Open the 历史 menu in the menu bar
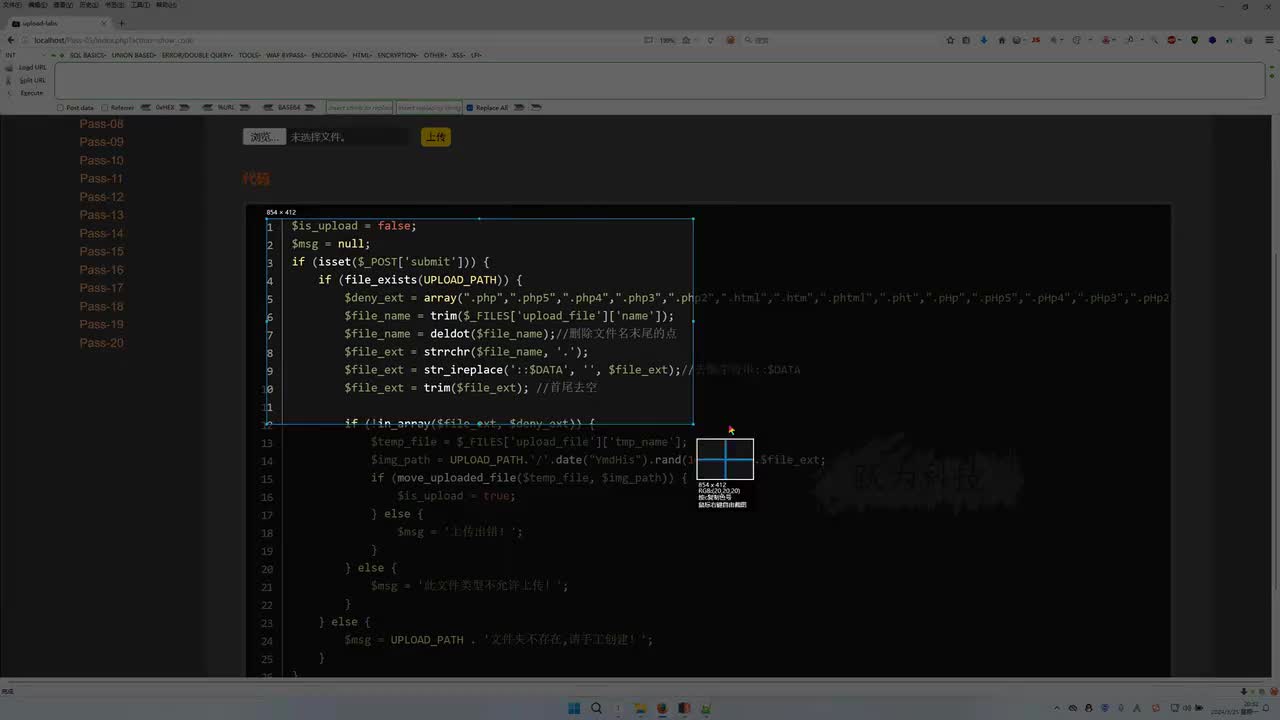This screenshot has width=1280, height=720. 89,5
